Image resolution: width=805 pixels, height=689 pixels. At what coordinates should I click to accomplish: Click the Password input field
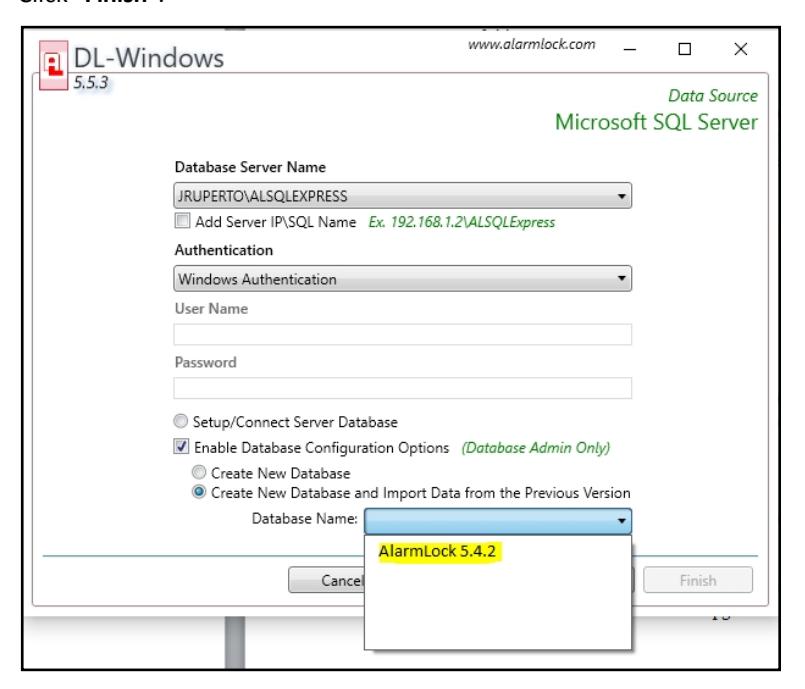402,388
